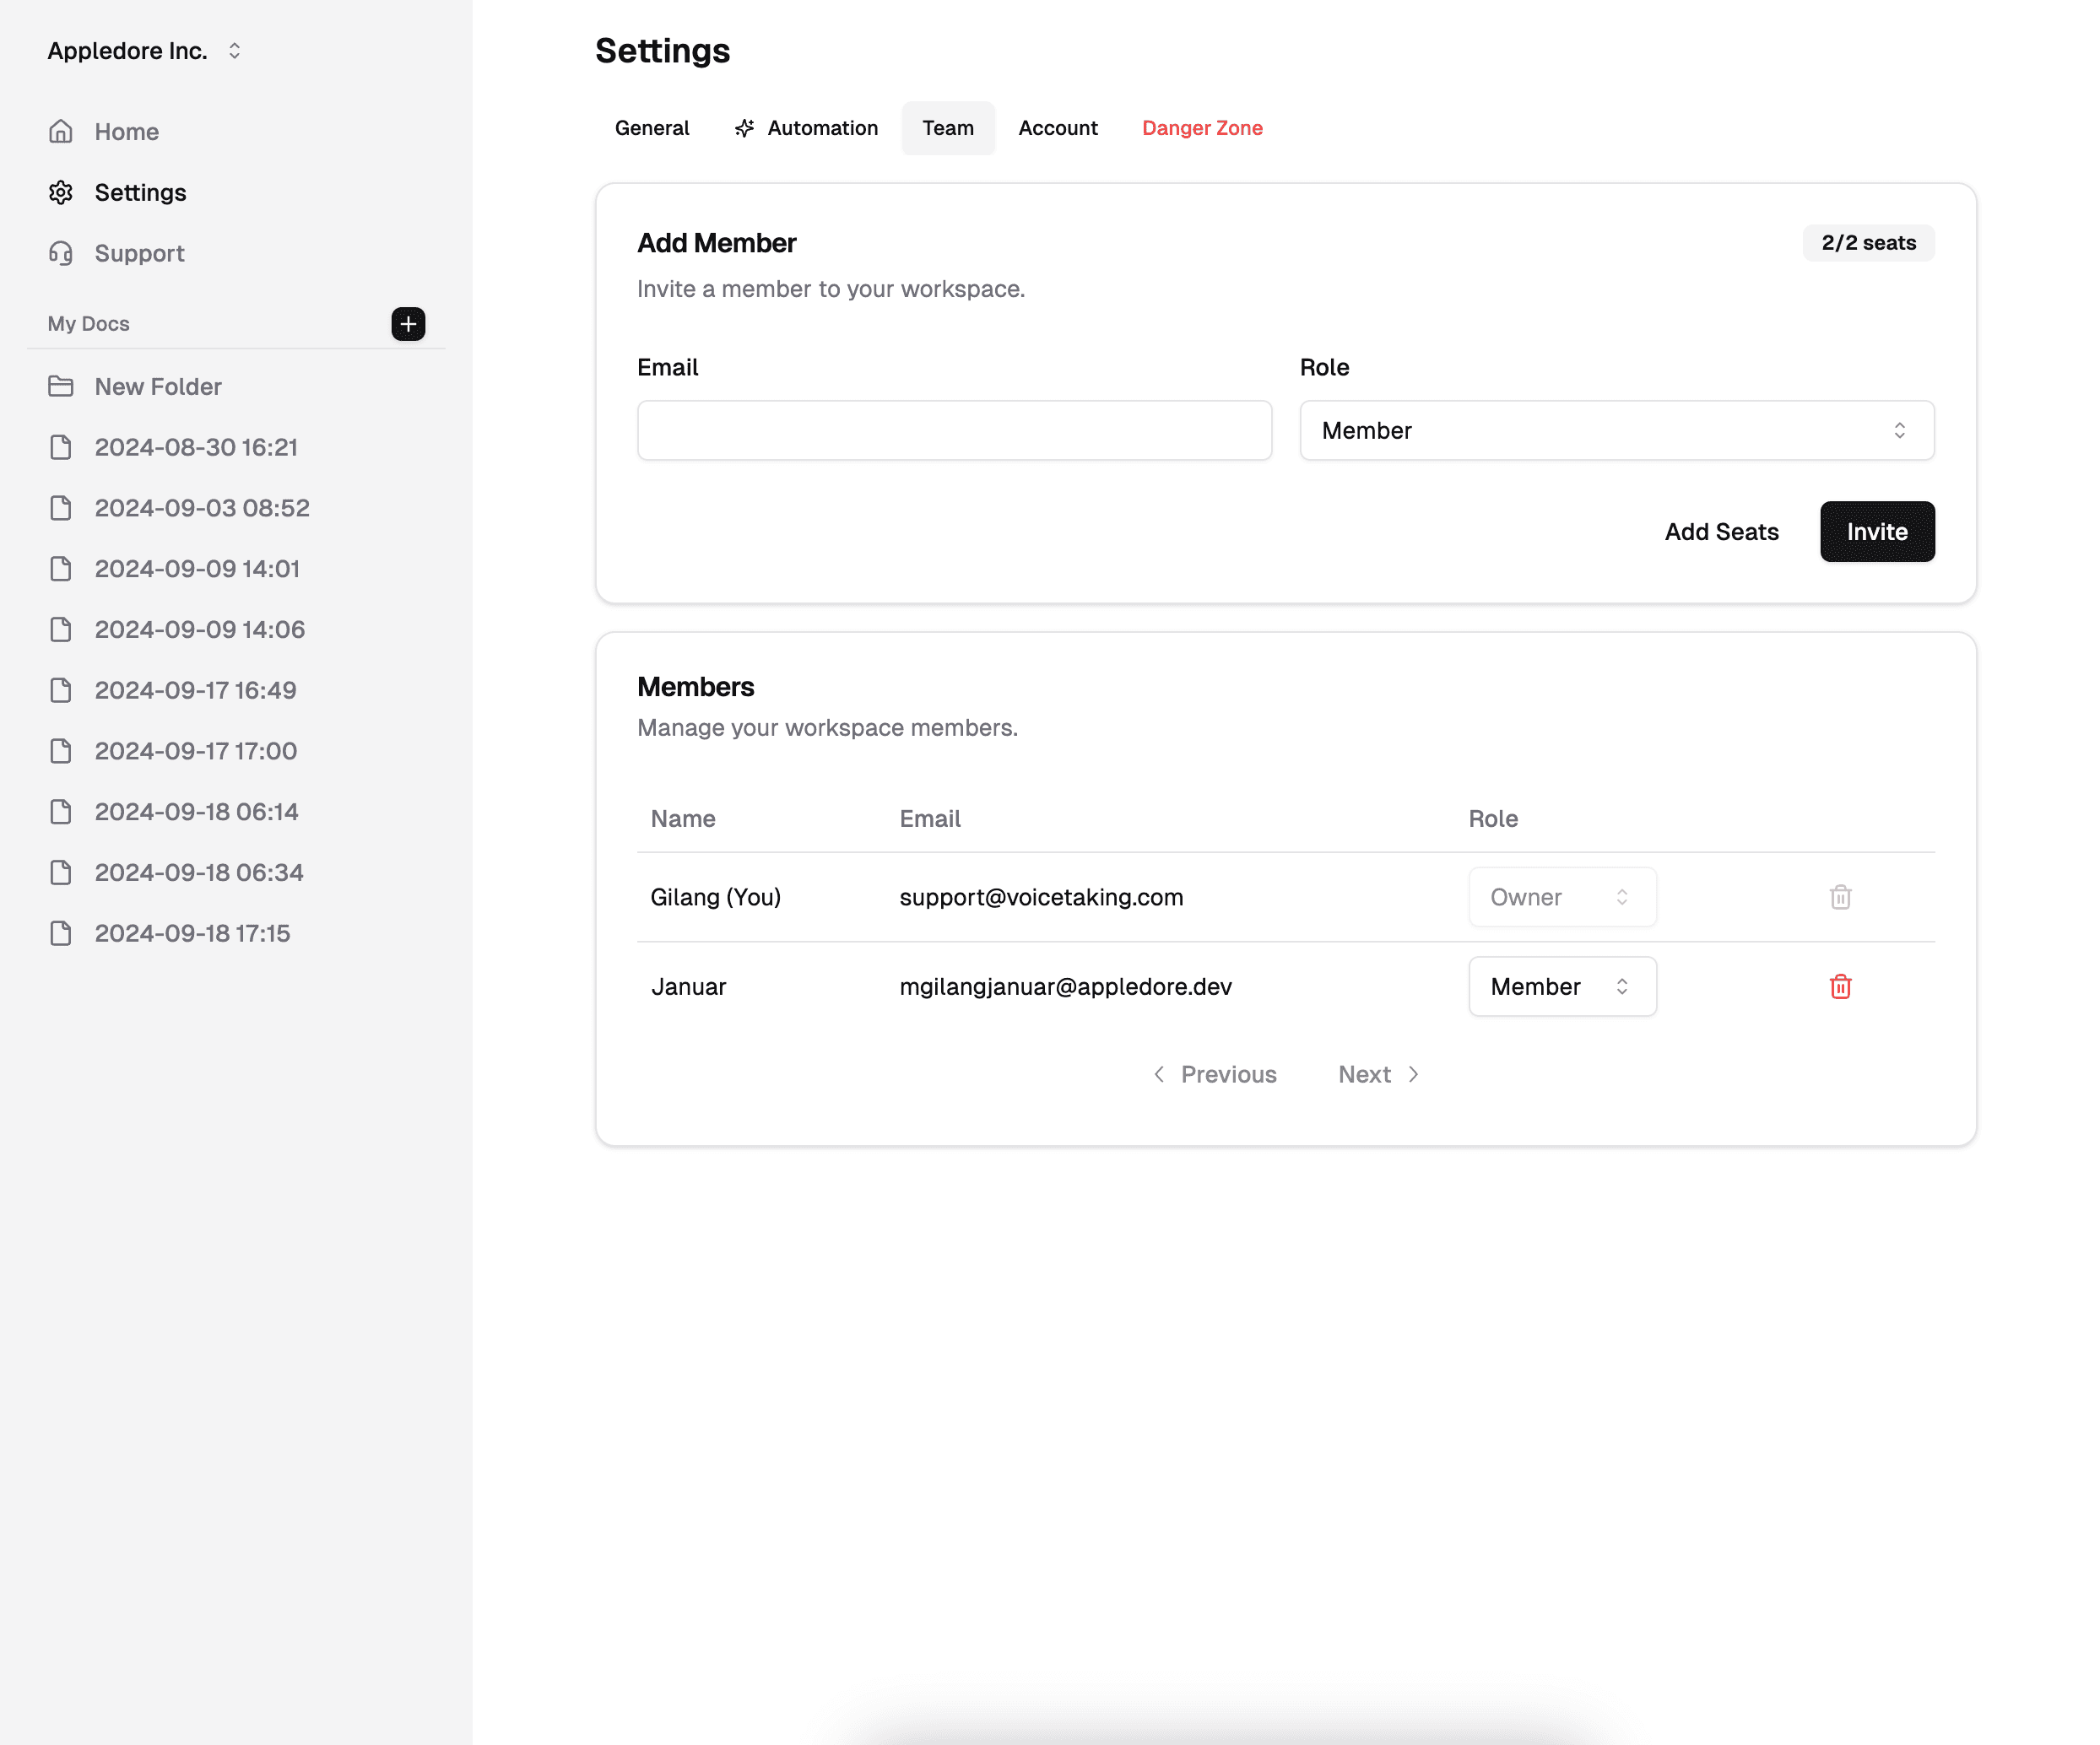2100x1745 pixels.
Task: Delete member Januar with red trash icon
Action: 1840,987
